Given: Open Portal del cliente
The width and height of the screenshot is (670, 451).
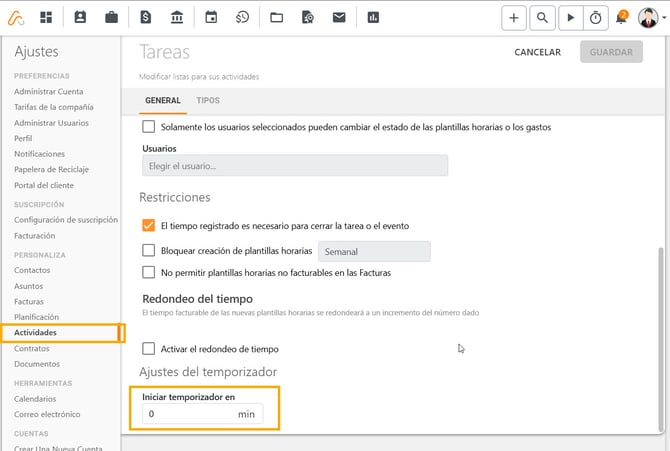Looking at the screenshot, I should pos(44,185).
